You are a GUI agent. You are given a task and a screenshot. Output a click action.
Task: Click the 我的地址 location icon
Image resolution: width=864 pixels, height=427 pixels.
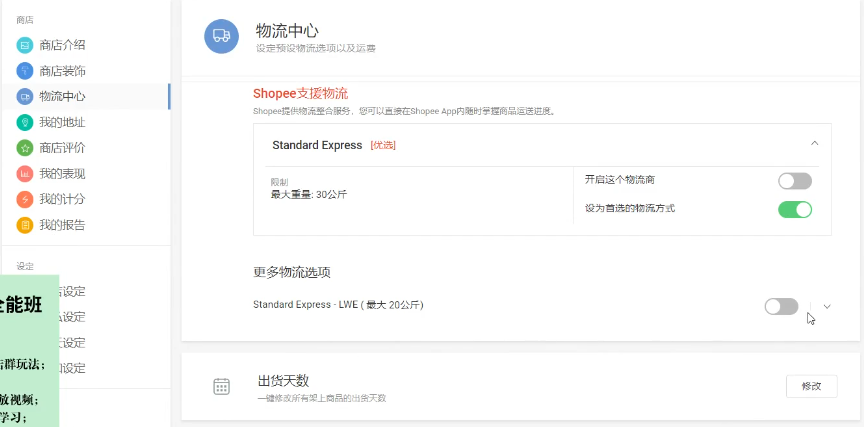[x=25, y=122]
